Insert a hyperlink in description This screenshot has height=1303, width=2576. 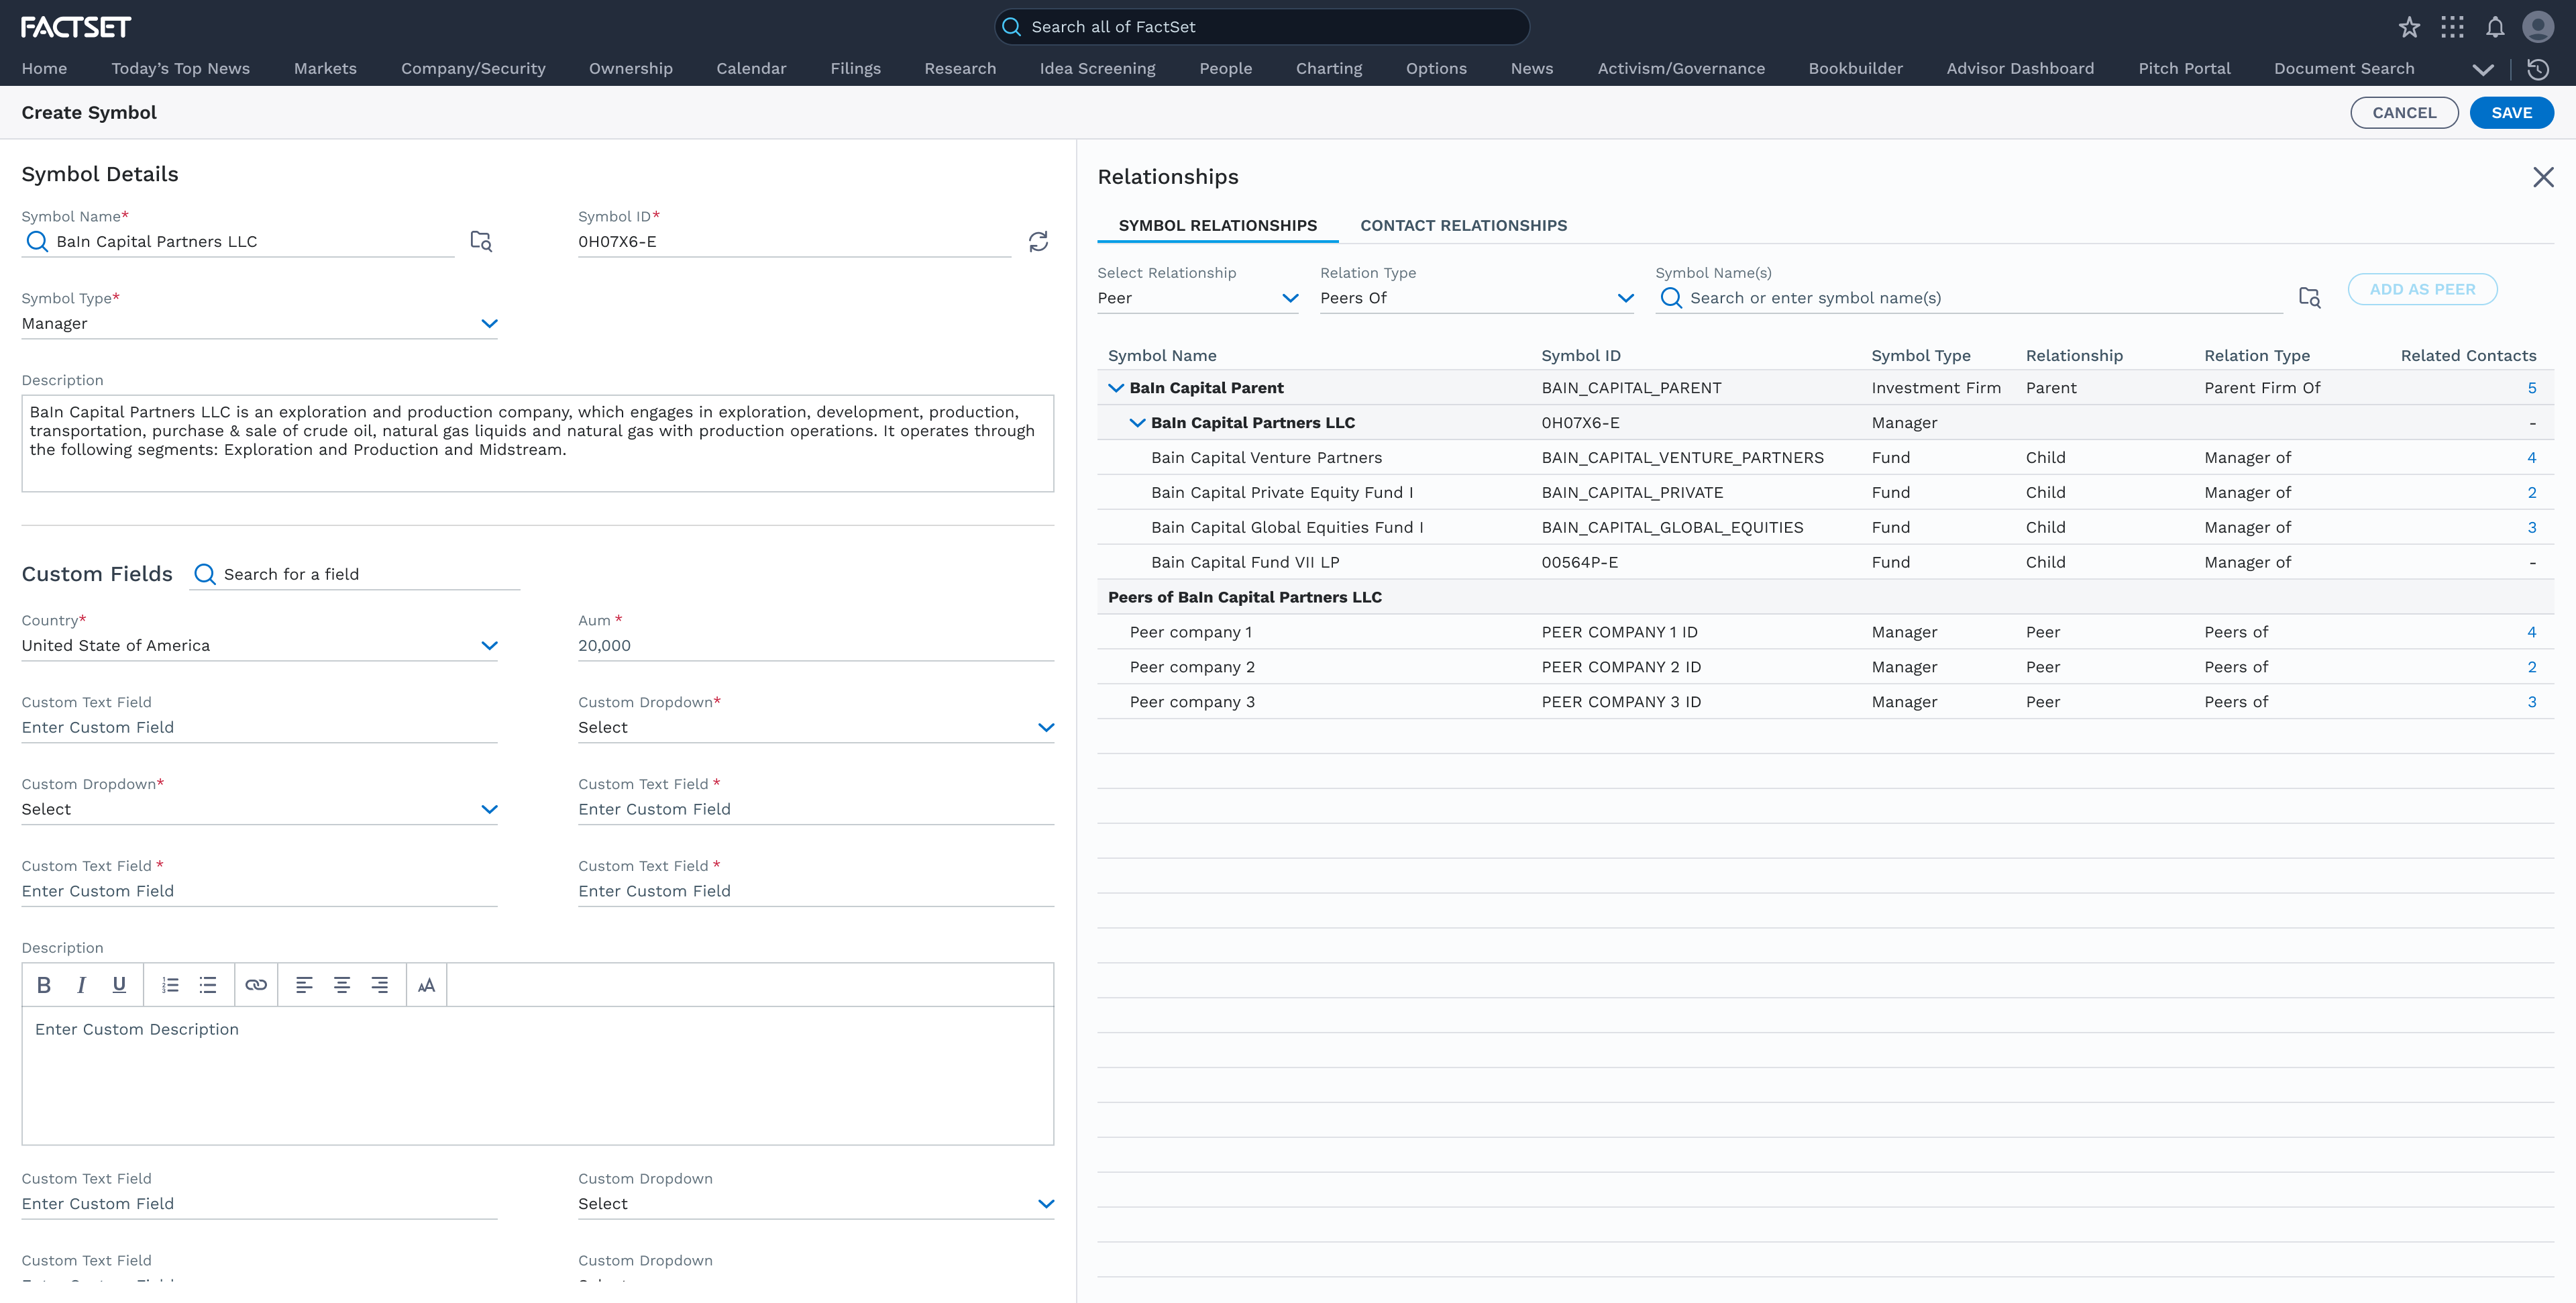[256, 985]
